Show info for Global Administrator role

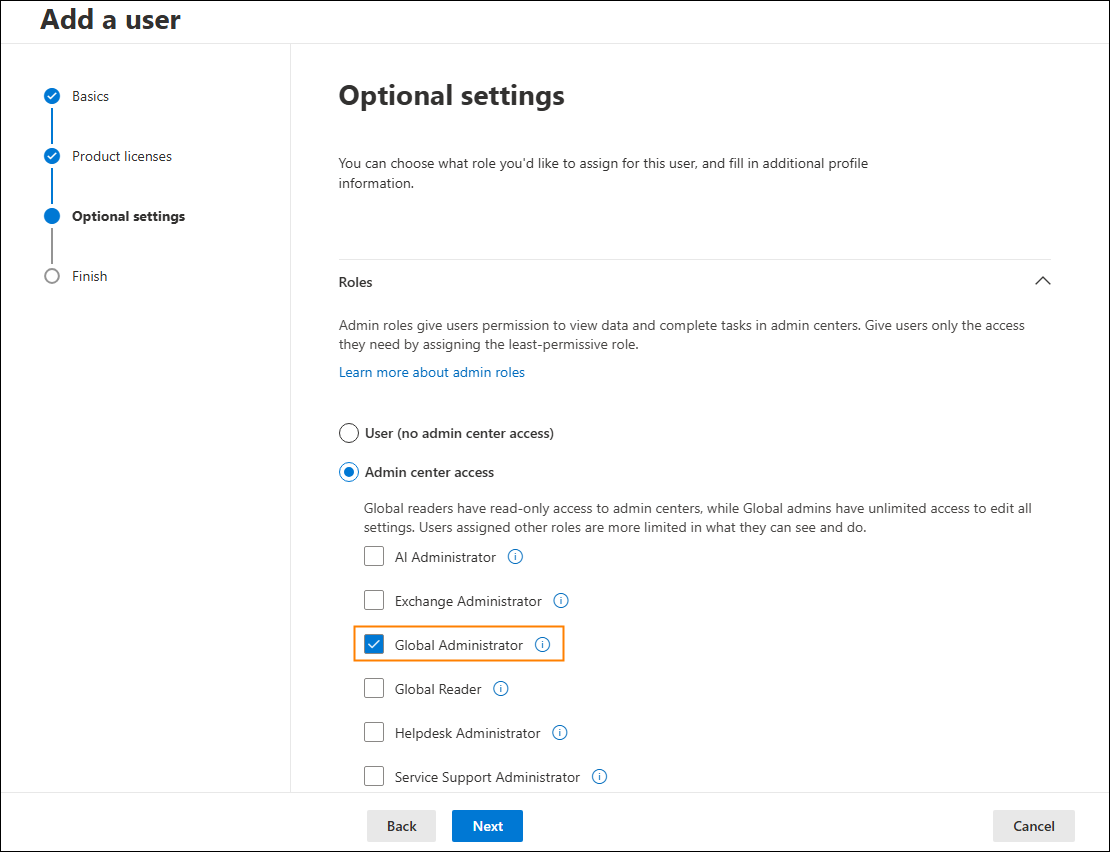click(542, 645)
